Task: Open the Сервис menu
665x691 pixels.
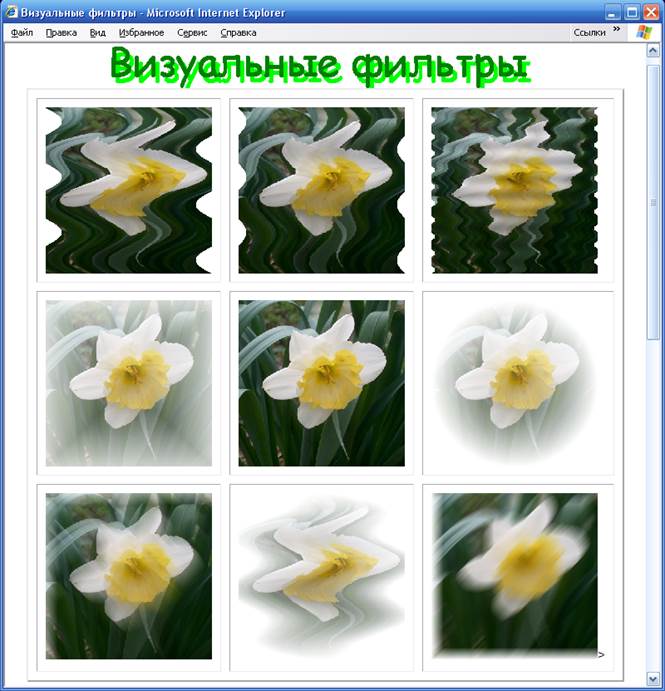Action: [192, 33]
